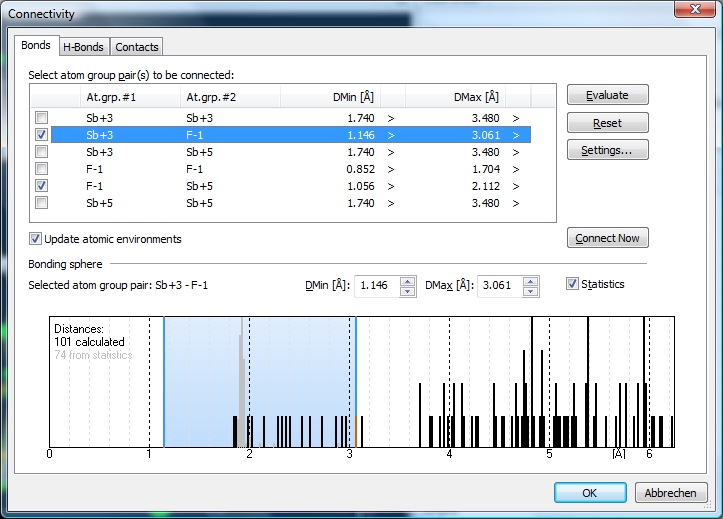Confirm with the OK button

pyautogui.click(x=589, y=493)
